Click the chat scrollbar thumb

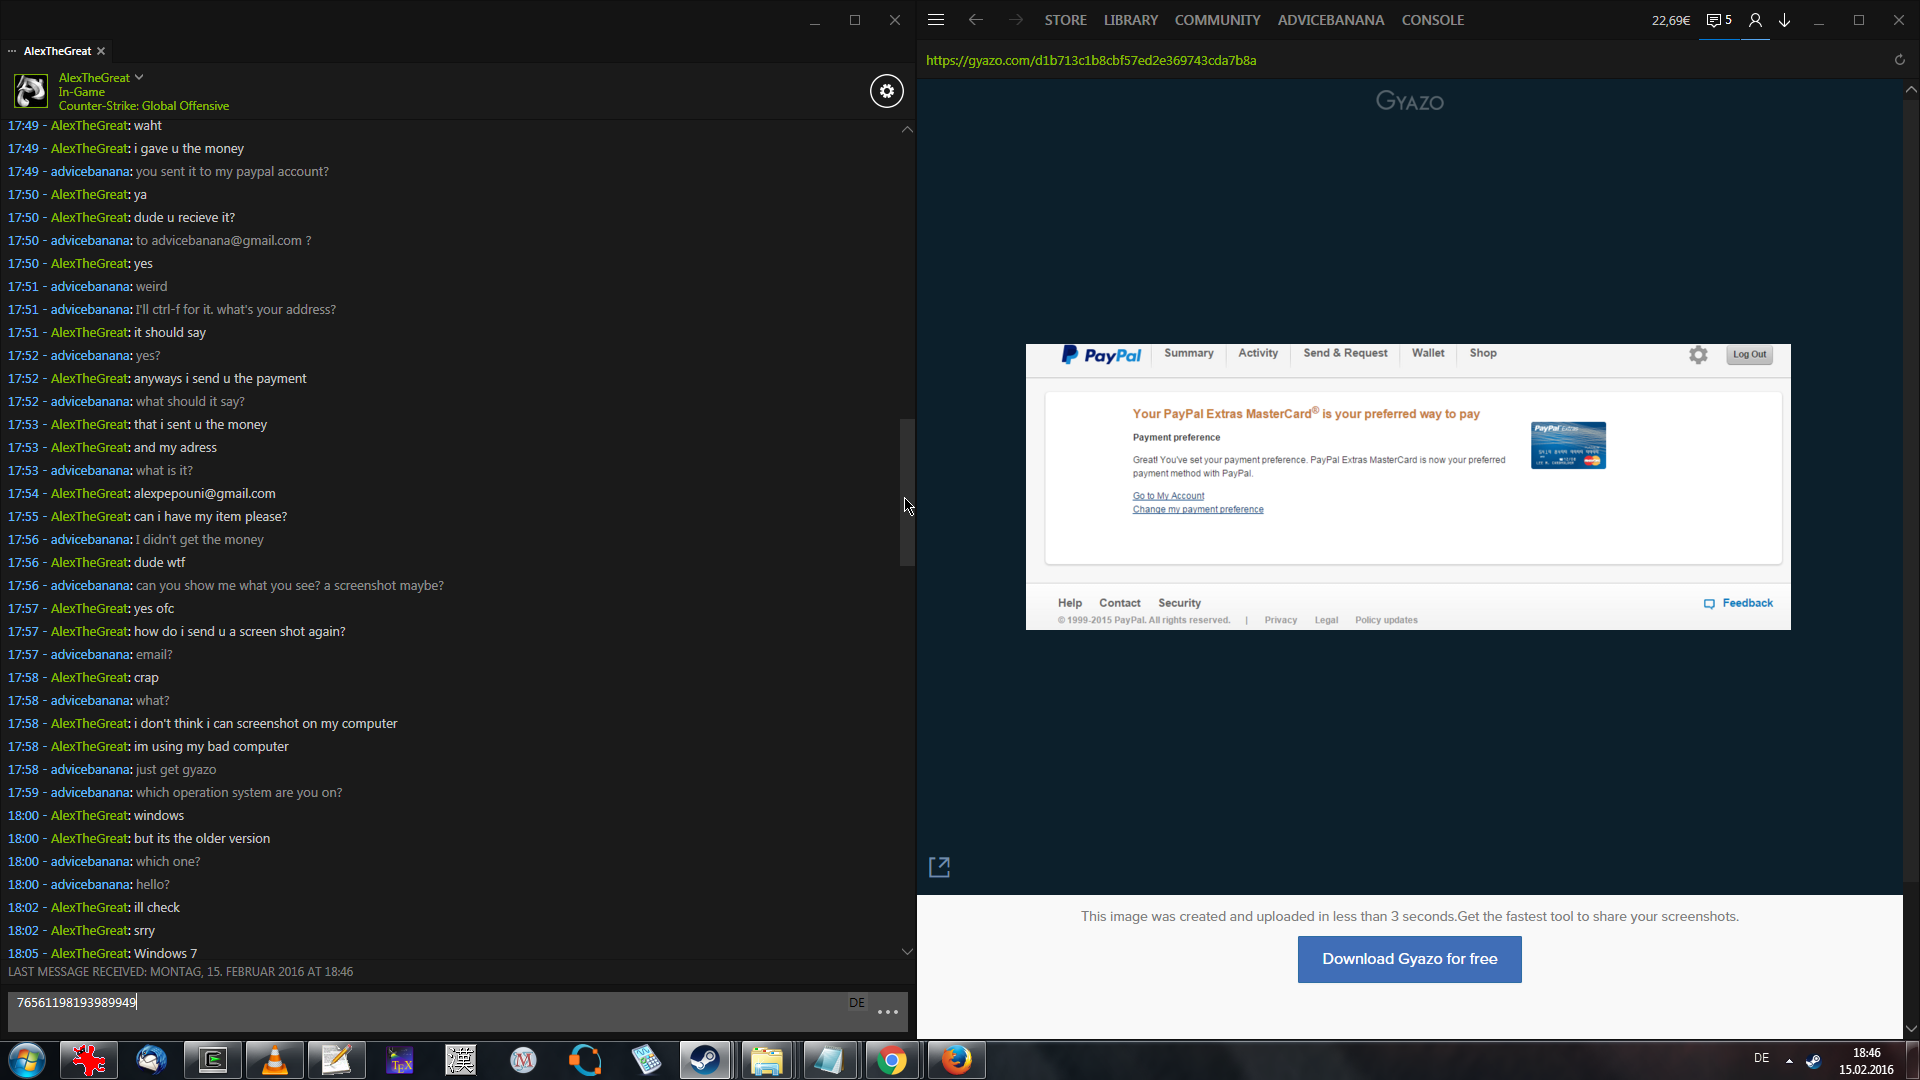pyautogui.click(x=907, y=490)
